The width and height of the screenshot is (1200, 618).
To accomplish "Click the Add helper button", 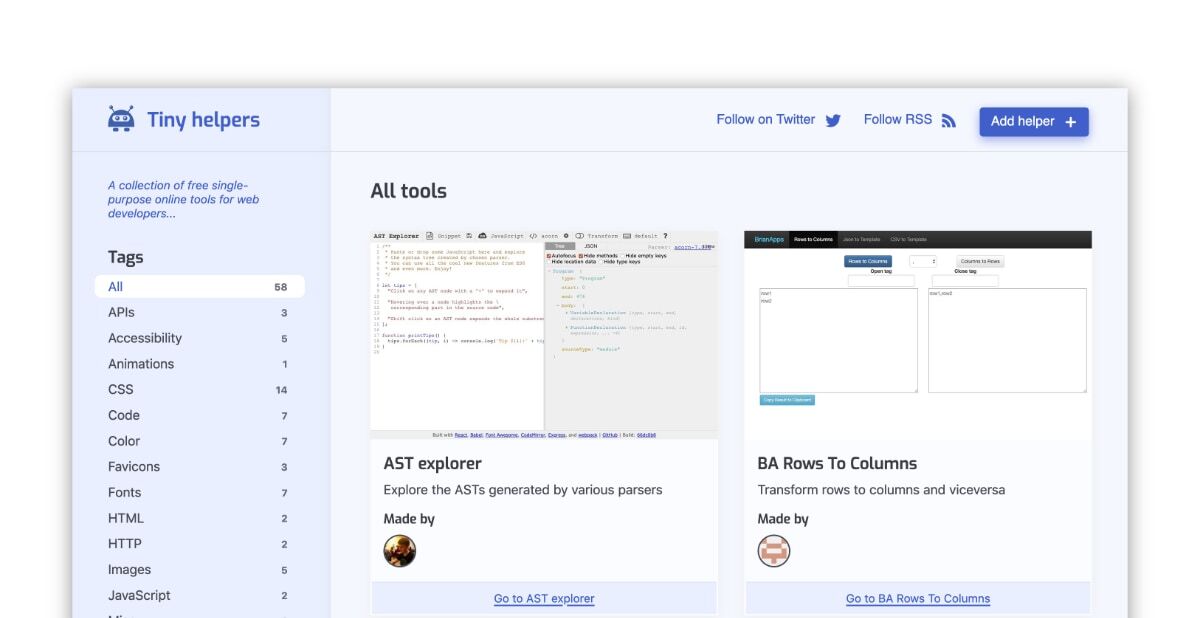I will coord(1034,122).
